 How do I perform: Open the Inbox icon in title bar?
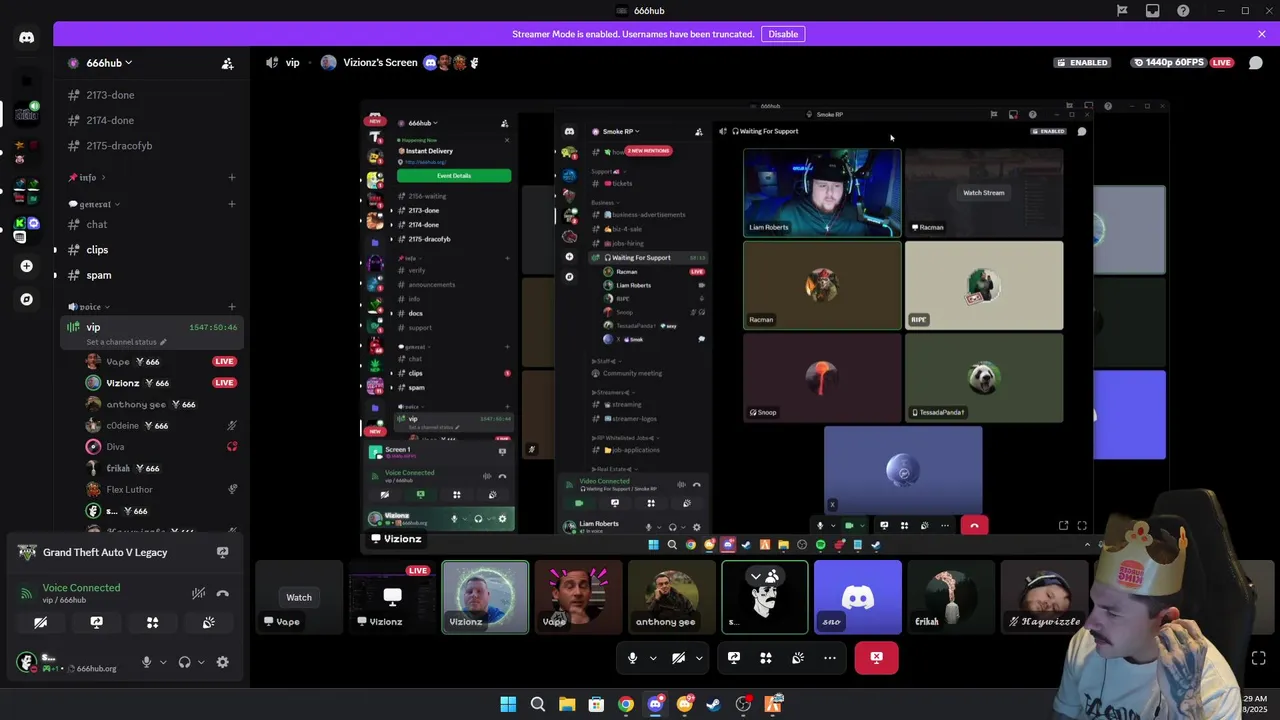[1153, 11]
